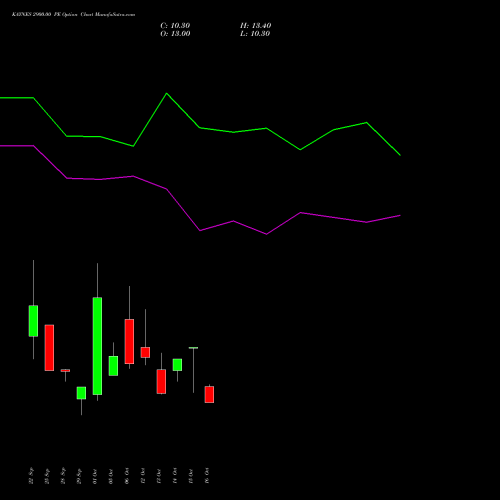Click the 22 Sep date label
The image size is (500, 500).
coord(31,476)
